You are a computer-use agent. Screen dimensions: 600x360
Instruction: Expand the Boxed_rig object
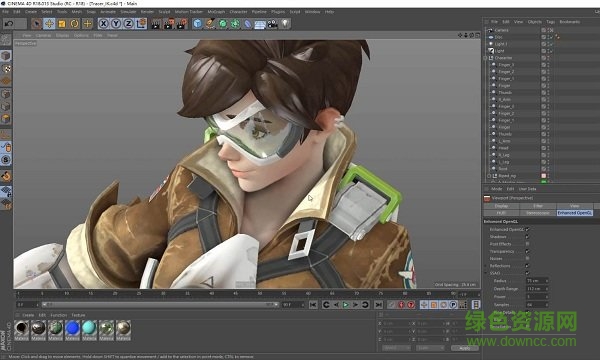tap(489, 176)
